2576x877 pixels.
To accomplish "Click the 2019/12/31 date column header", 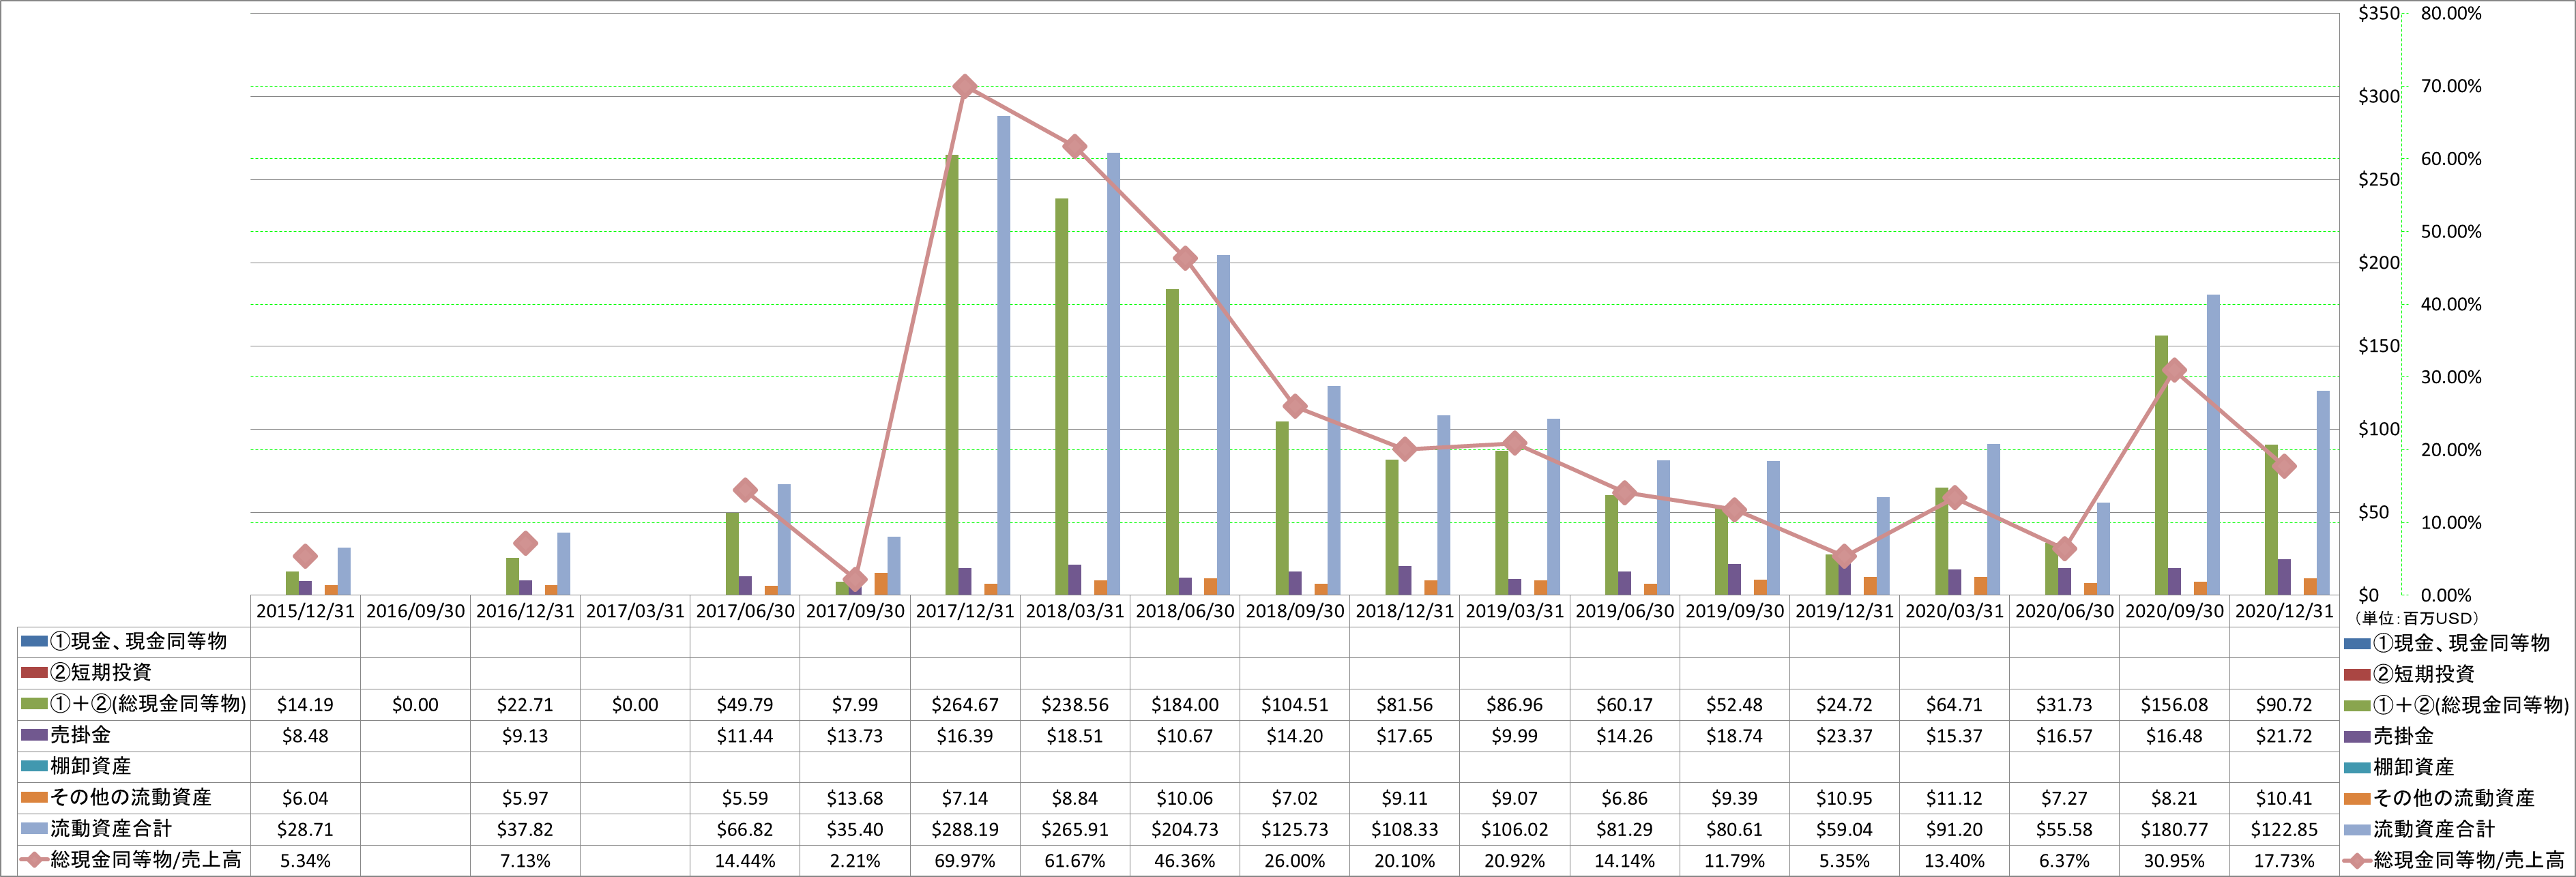I will (x=1844, y=611).
